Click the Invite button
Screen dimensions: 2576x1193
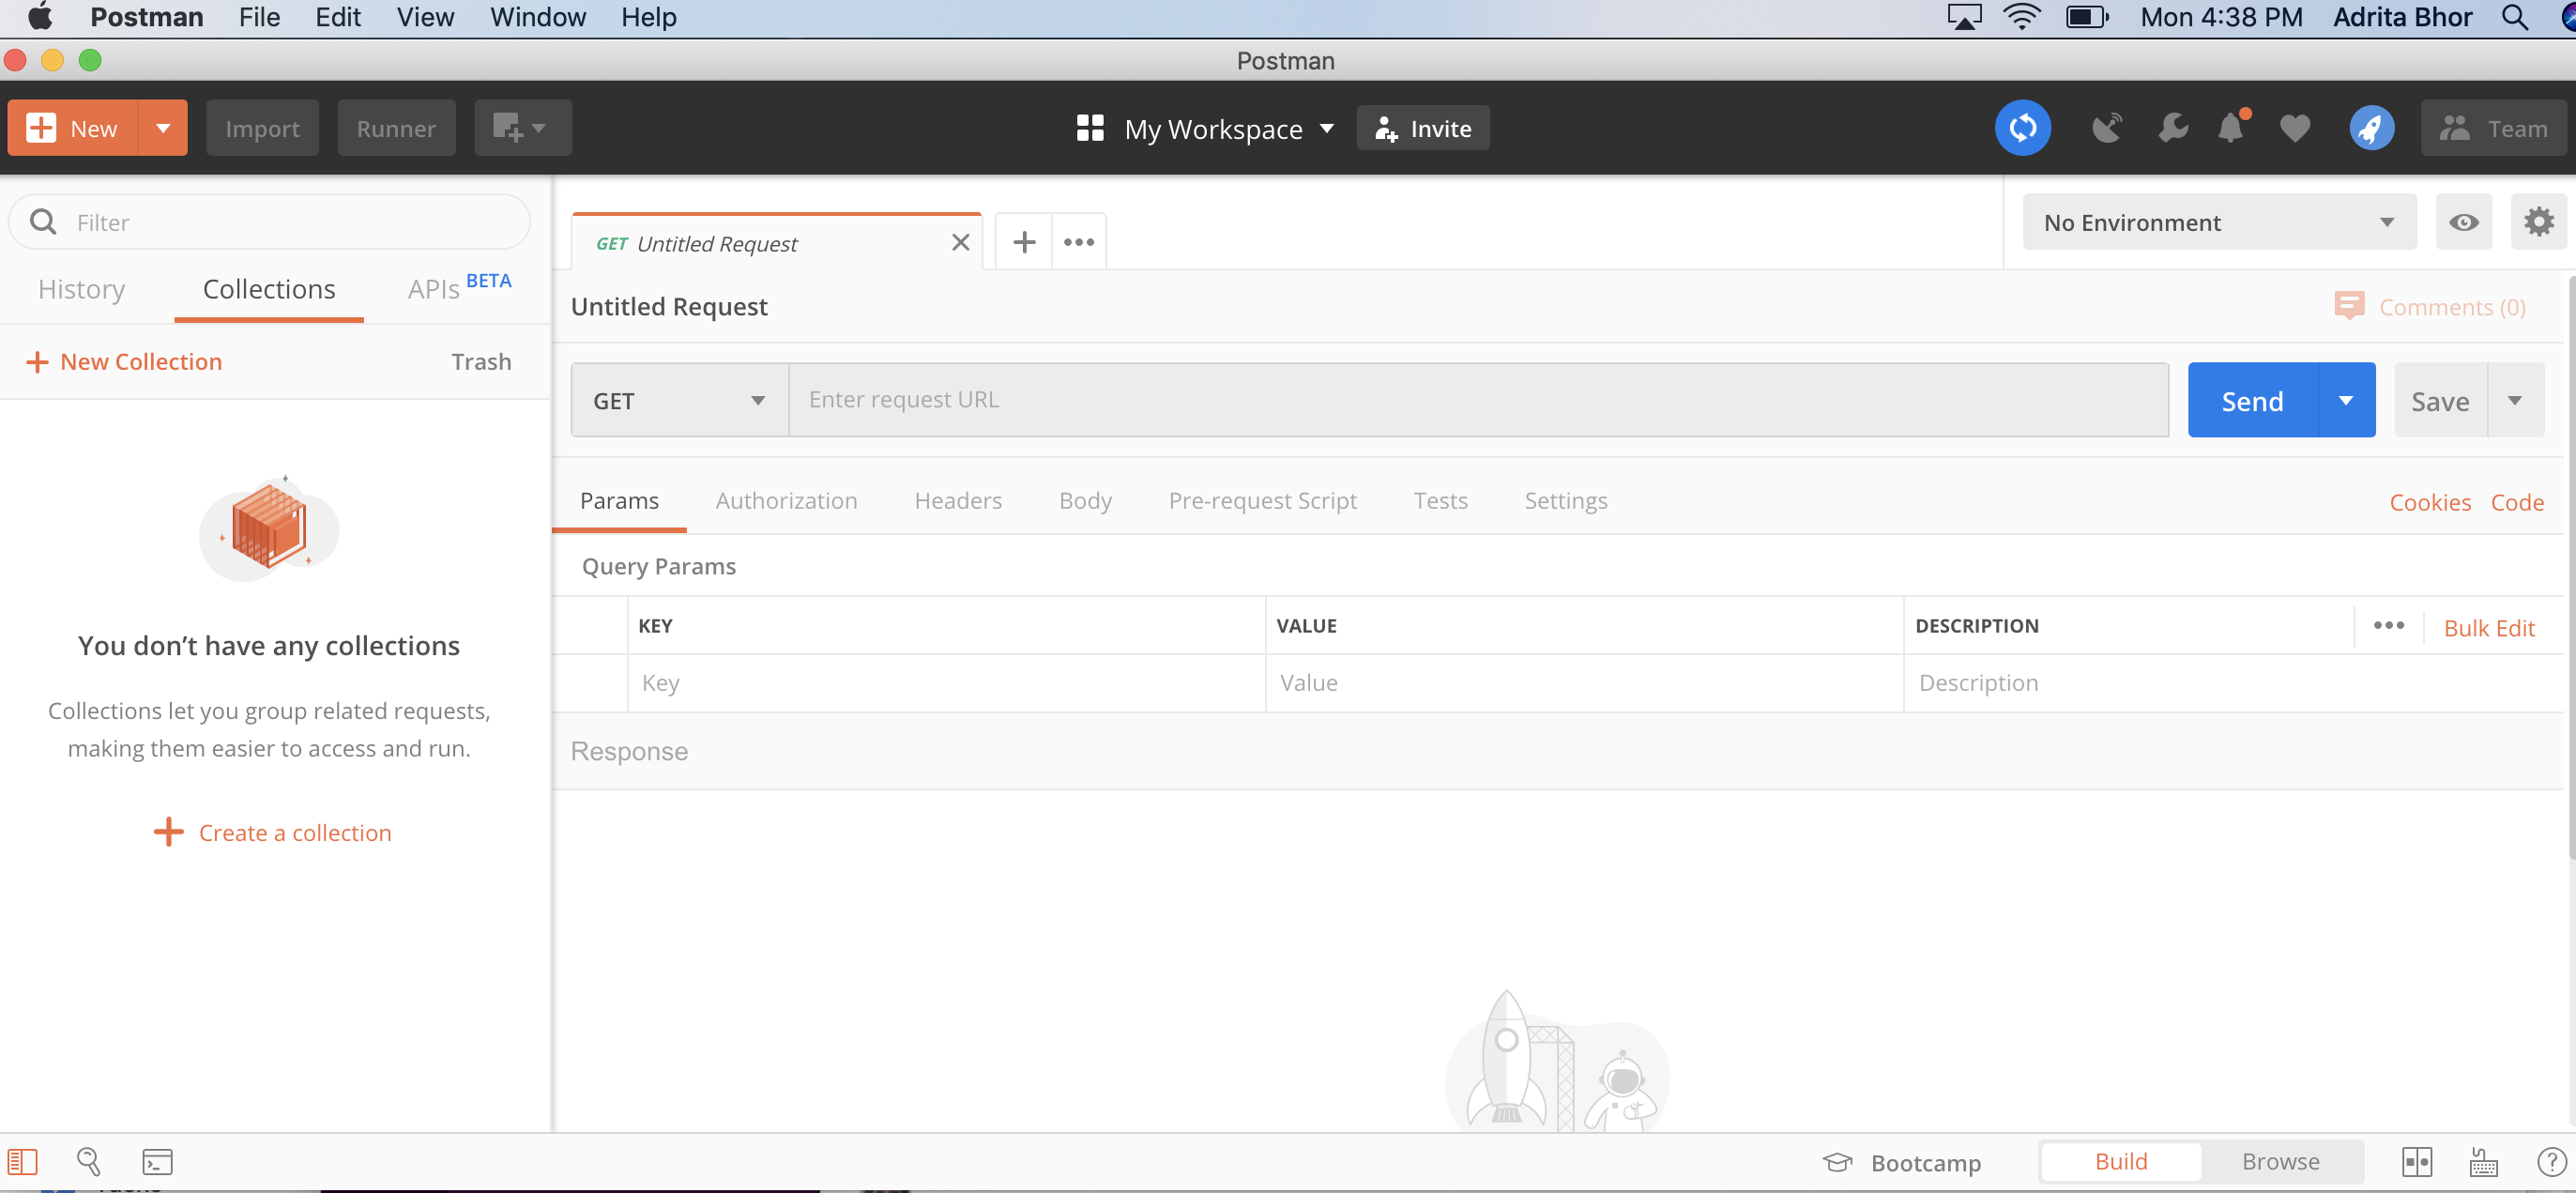point(1422,127)
